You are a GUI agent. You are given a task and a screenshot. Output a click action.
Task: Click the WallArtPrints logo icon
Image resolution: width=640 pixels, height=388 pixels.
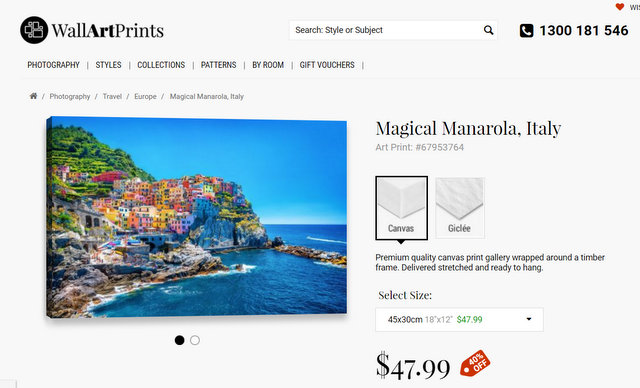pos(34,30)
